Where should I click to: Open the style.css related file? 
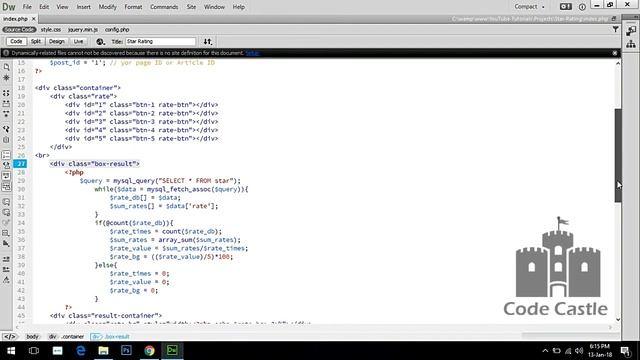click(51, 29)
